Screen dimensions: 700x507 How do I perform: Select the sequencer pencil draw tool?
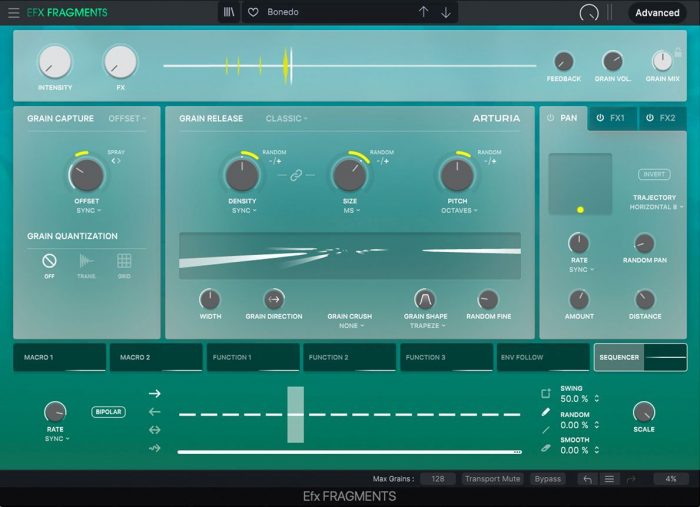tap(546, 412)
